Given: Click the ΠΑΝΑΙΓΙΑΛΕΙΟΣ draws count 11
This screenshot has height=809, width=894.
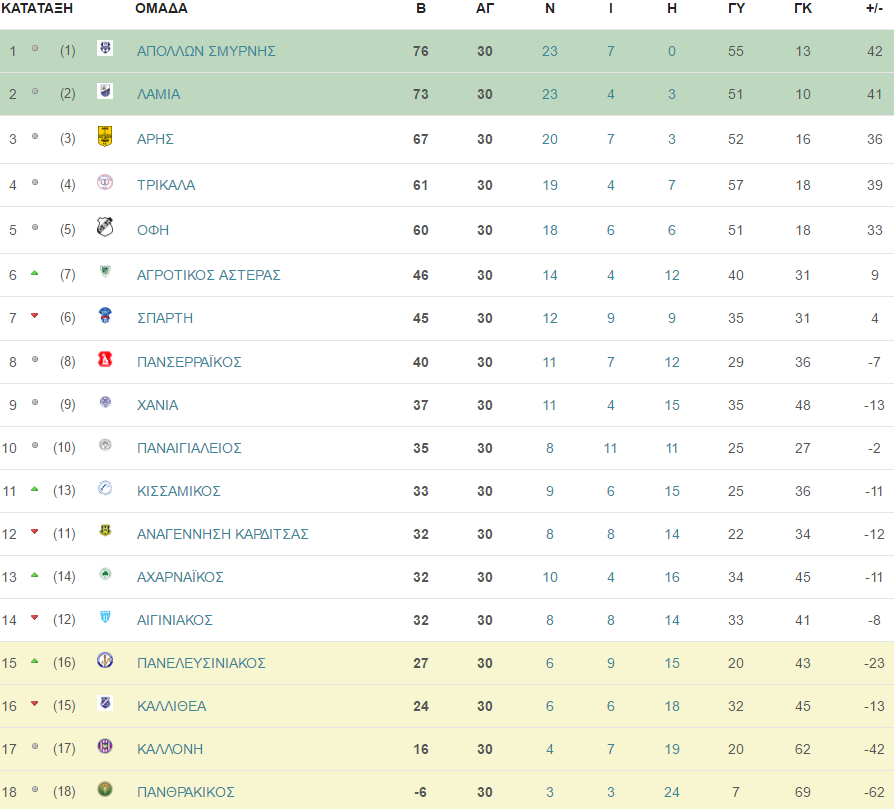Looking at the screenshot, I should pyautogui.click(x=611, y=448).
